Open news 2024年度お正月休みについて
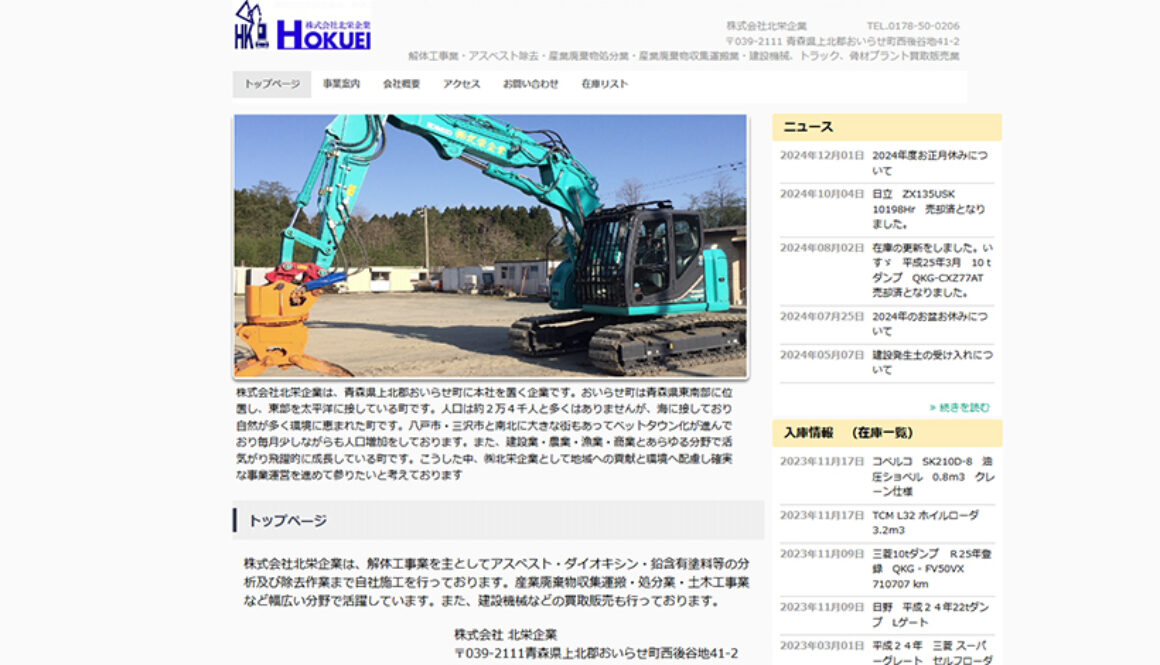This screenshot has height=665, width=1160. (x=930, y=163)
